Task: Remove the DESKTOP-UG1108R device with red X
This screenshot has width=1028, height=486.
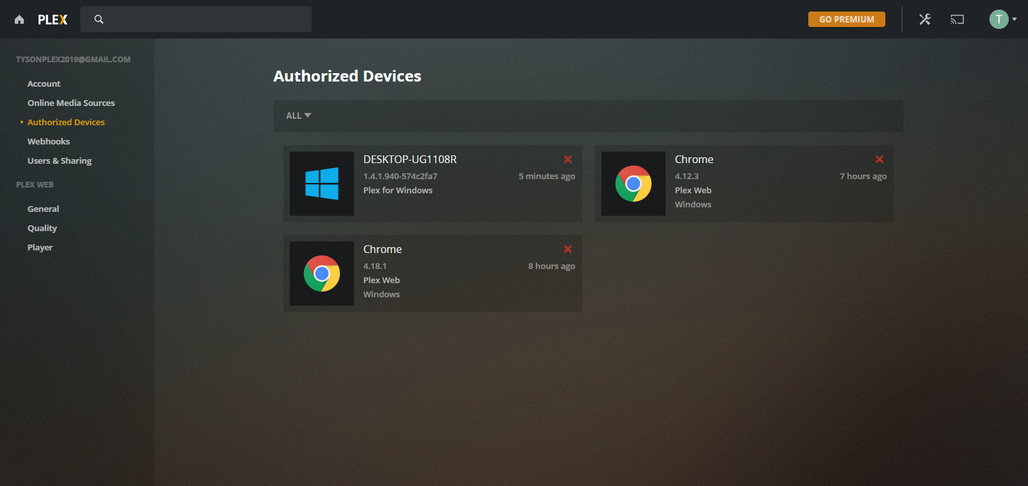Action: pos(568,159)
